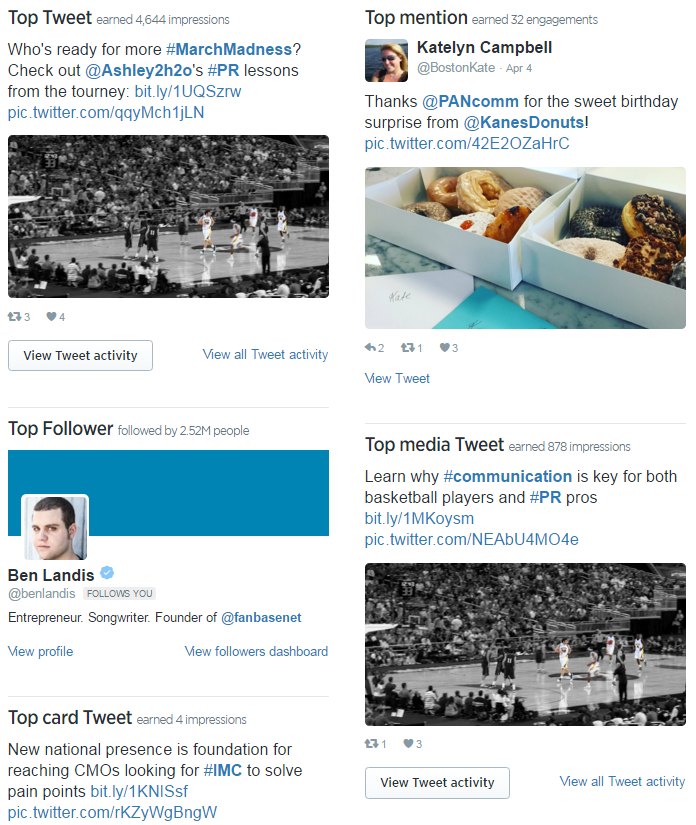Click View Tweet link under Top mention
The height and width of the screenshot is (825, 696).
(x=397, y=378)
